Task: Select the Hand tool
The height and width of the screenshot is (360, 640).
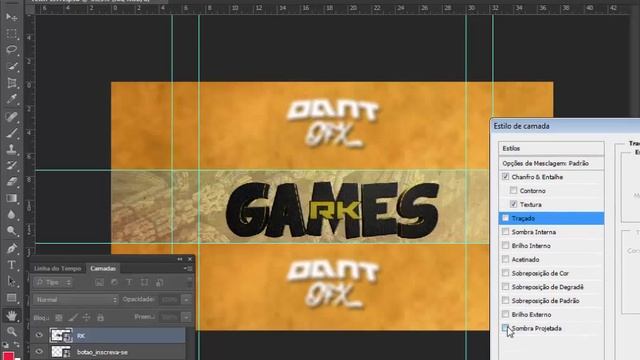Action: coord(11,315)
